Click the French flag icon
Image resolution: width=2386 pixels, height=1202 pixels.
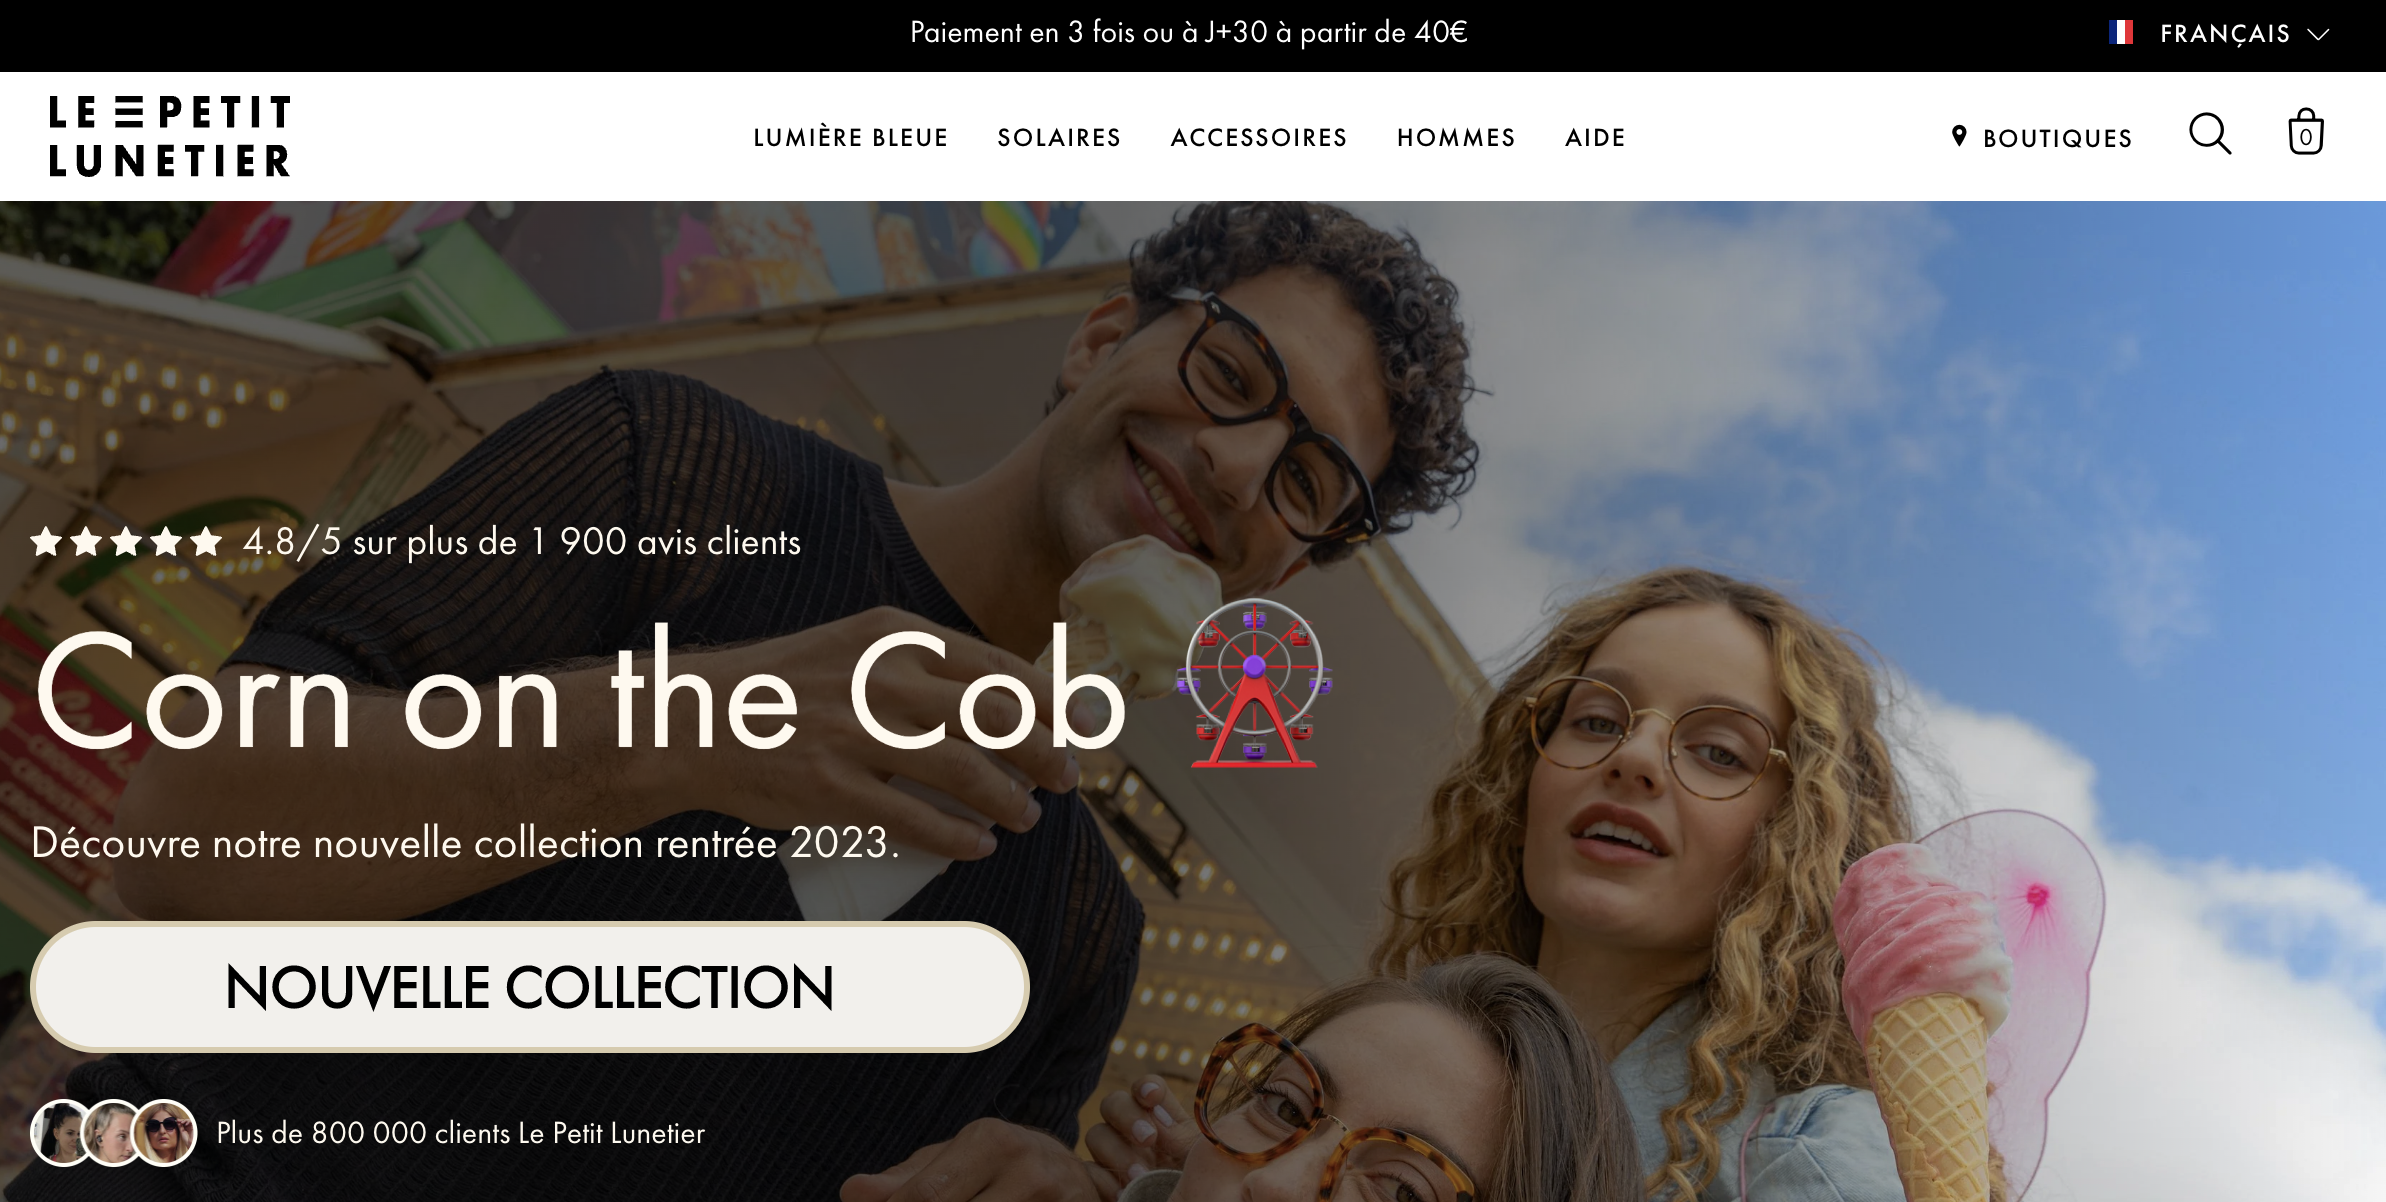coord(2121,33)
